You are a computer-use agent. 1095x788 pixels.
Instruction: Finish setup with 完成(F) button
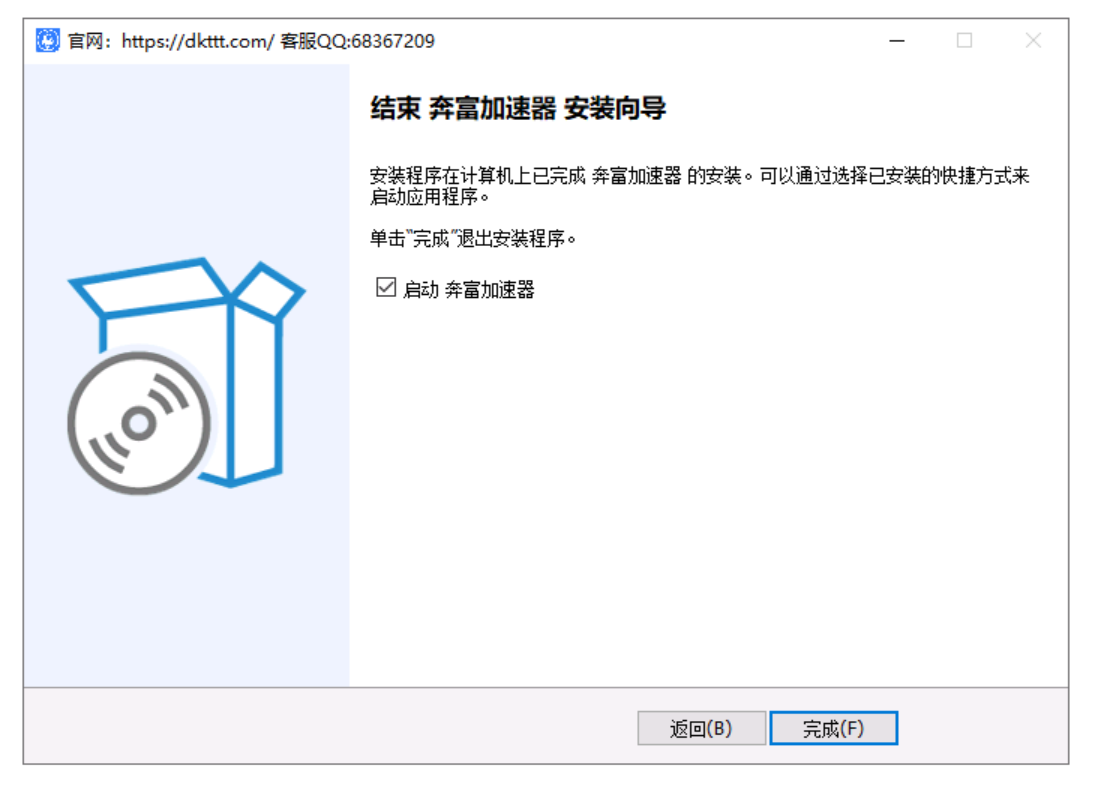pos(833,728)
